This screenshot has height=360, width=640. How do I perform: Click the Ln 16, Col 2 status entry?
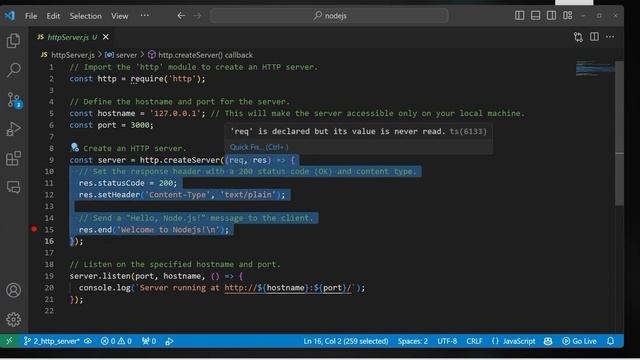pyautogui.click(x=346, y=341)
